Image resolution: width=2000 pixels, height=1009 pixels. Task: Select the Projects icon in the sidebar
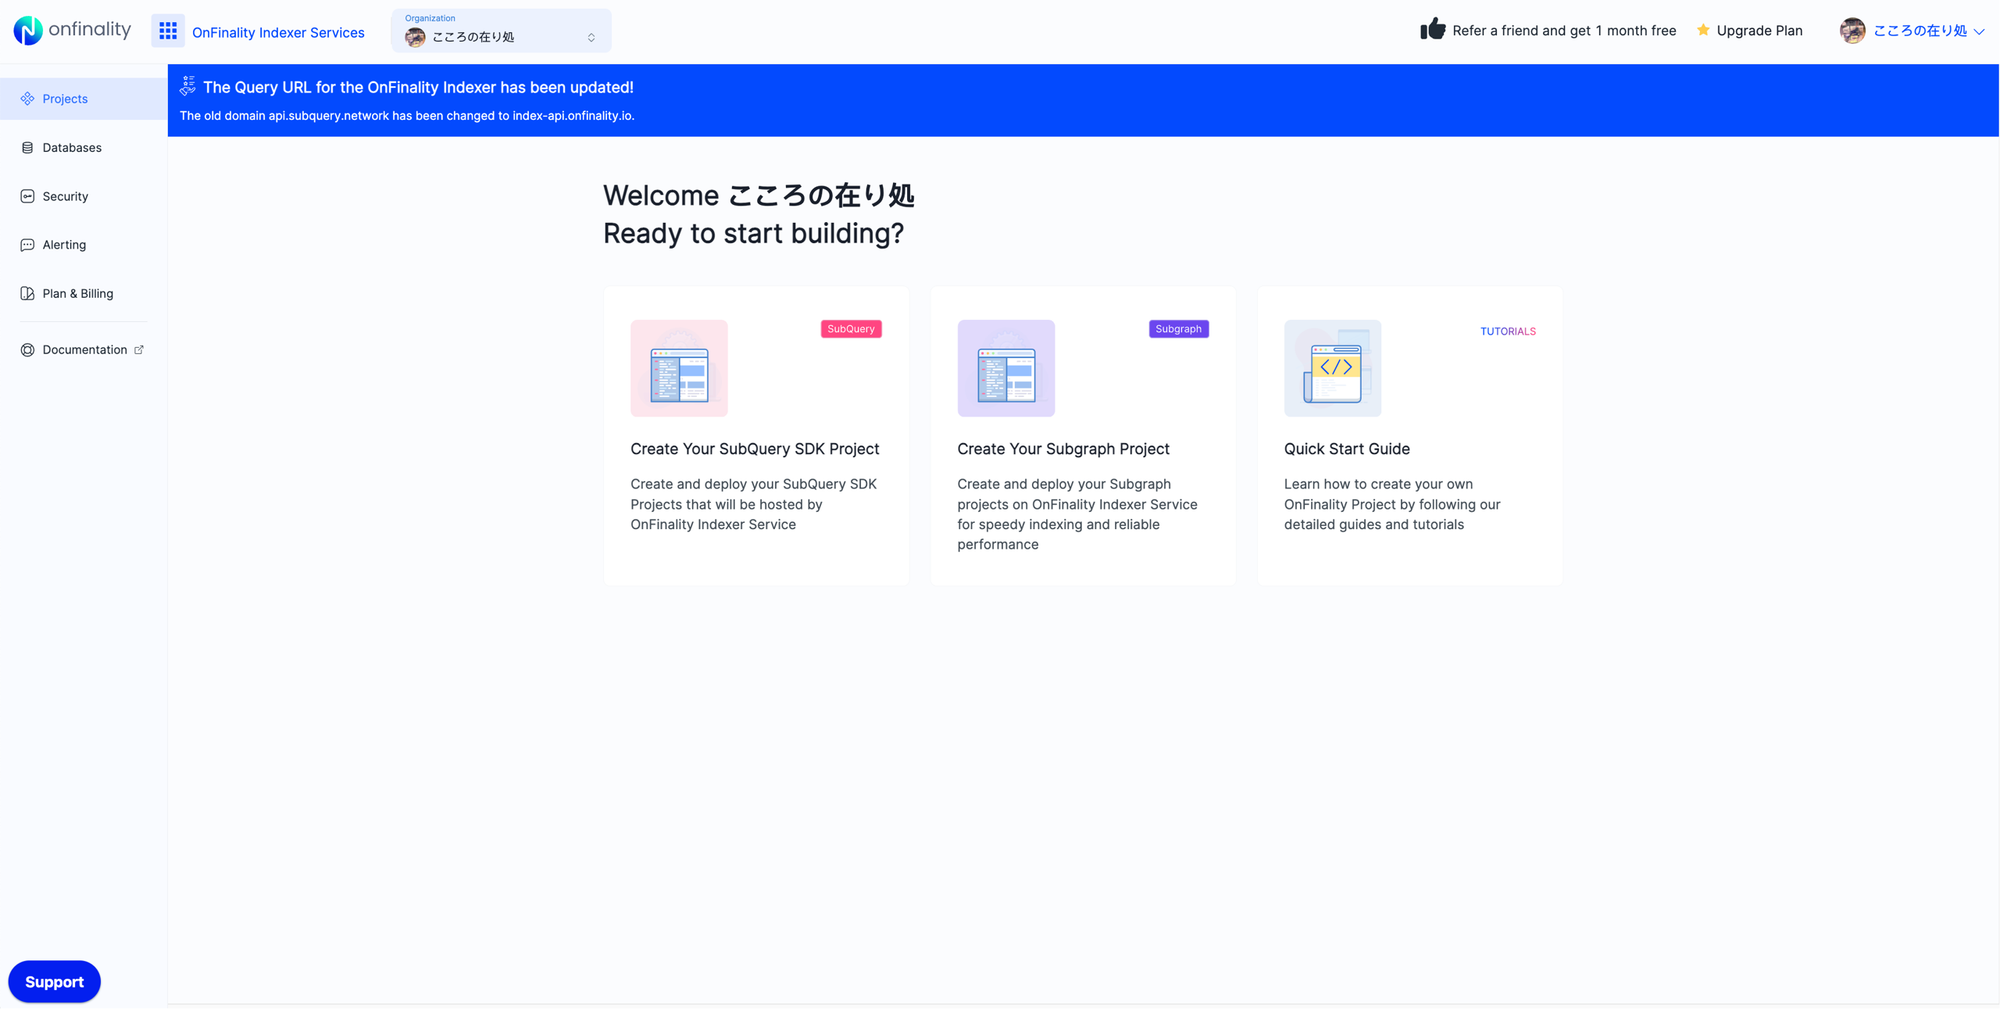coord(26,98)
